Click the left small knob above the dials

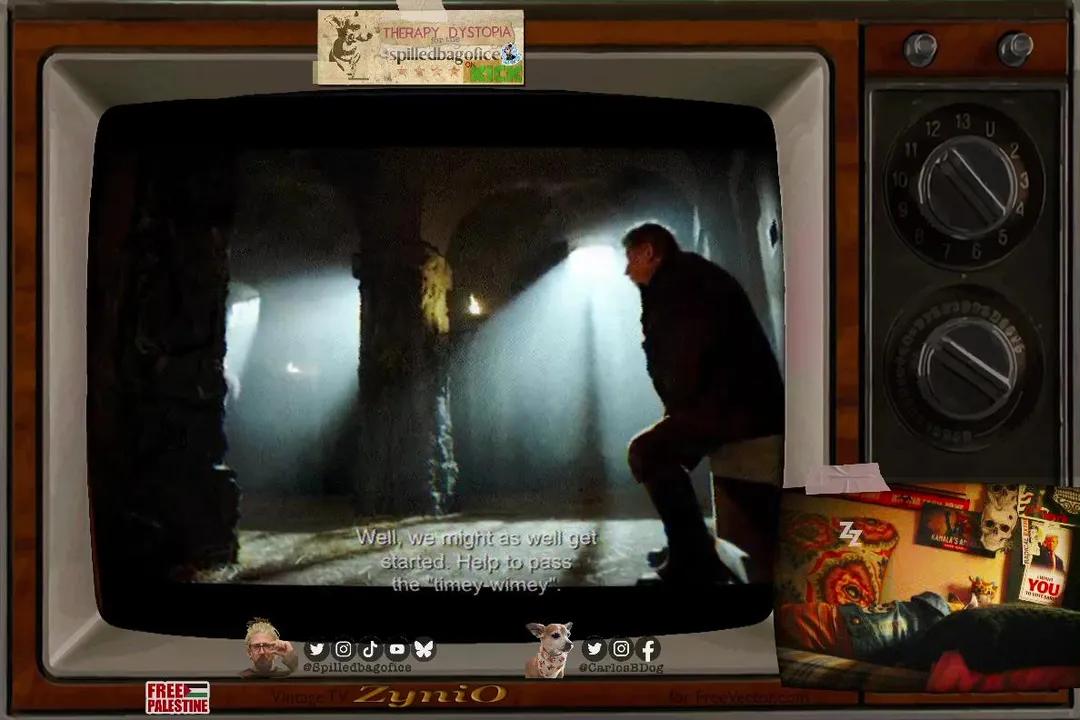920,48
